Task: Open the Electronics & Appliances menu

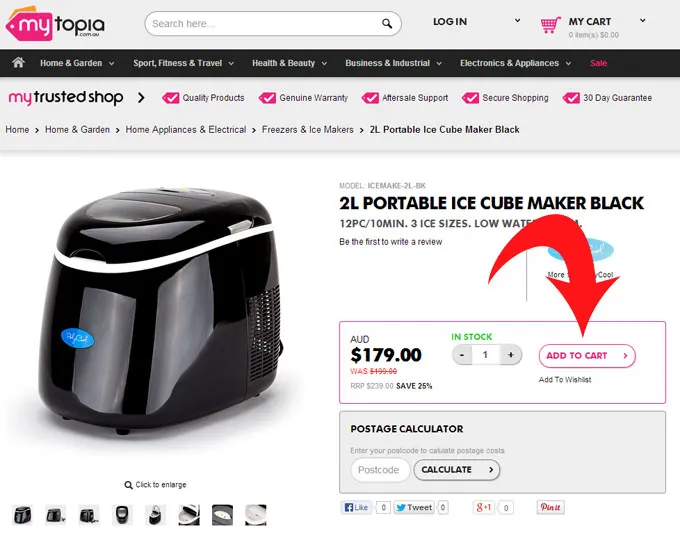Action: (516, 63)
